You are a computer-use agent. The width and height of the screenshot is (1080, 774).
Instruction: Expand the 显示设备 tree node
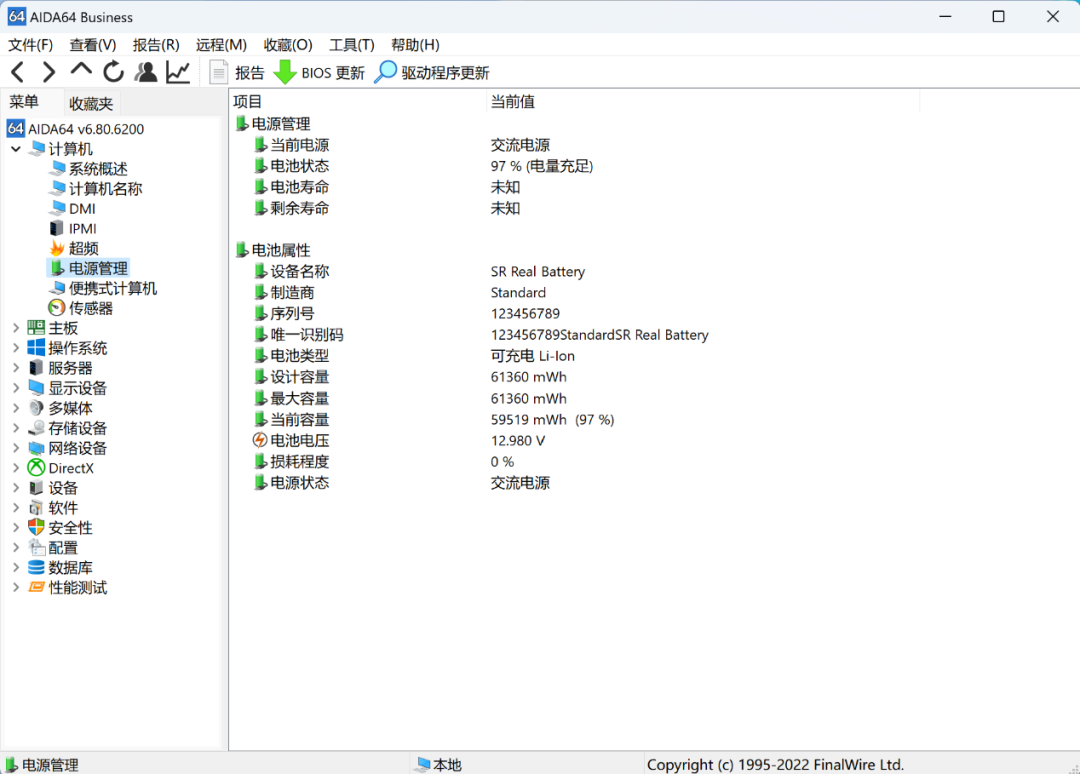pyautogui.click(x=16, y=388)
